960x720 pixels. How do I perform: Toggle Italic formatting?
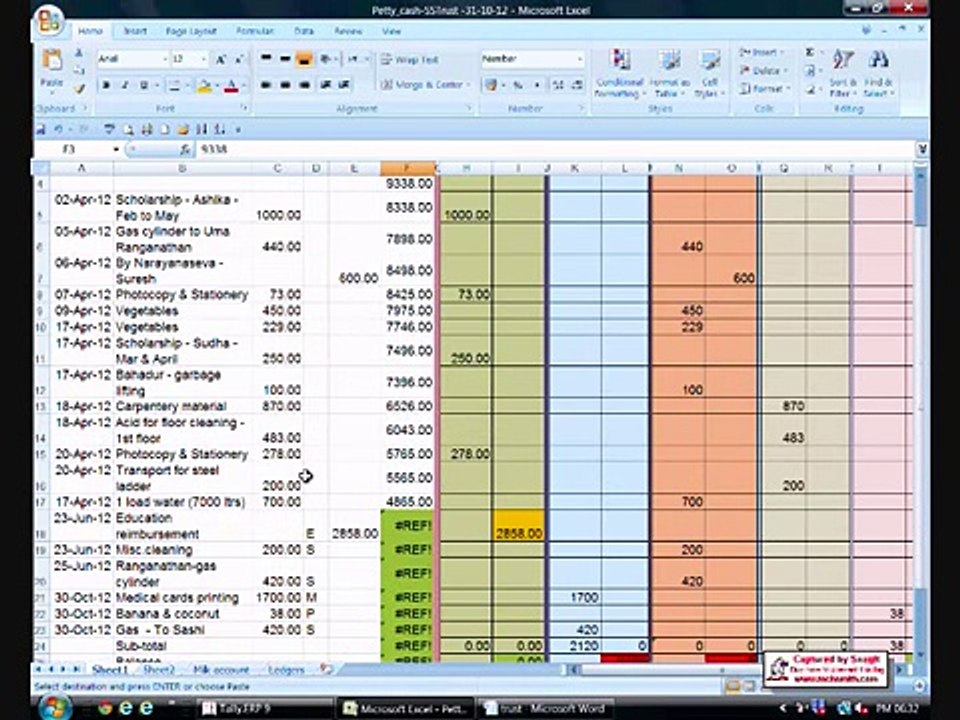125,85
